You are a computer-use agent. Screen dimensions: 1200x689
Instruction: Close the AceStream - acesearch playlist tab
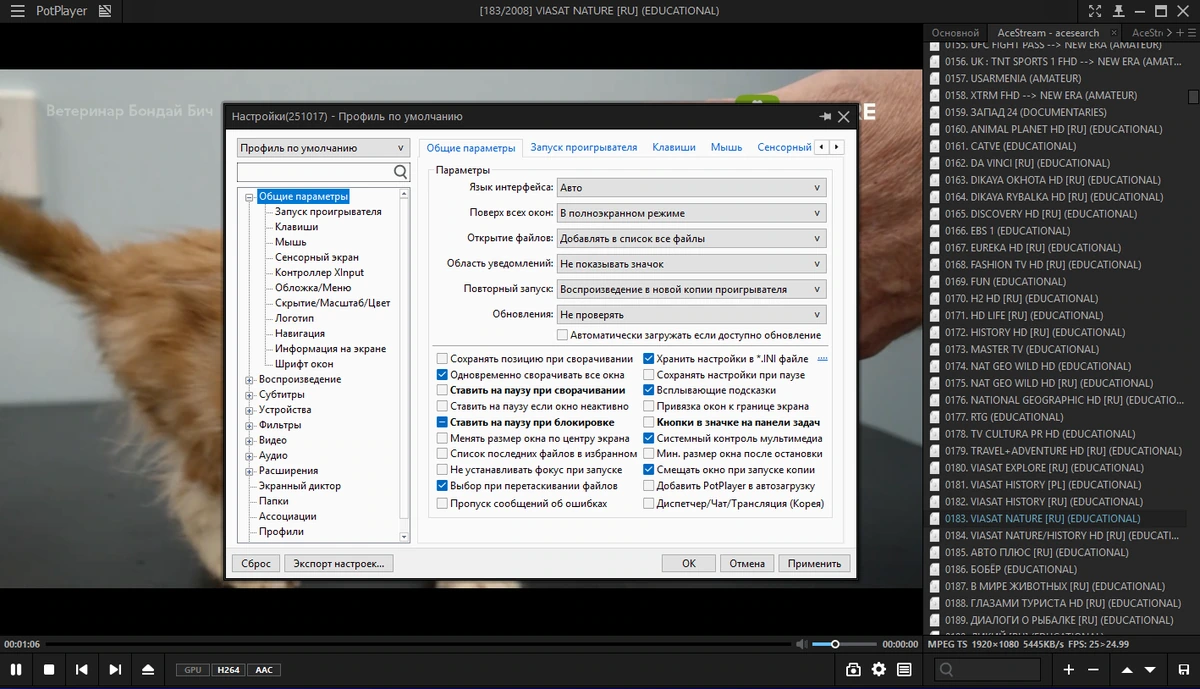[x=1115, y=33]
